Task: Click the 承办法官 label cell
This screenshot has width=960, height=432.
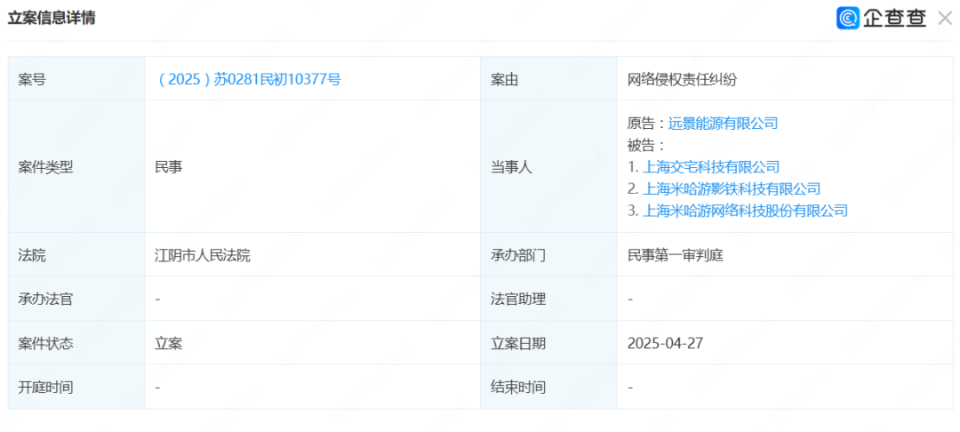Action: click(x=77, y=299)
